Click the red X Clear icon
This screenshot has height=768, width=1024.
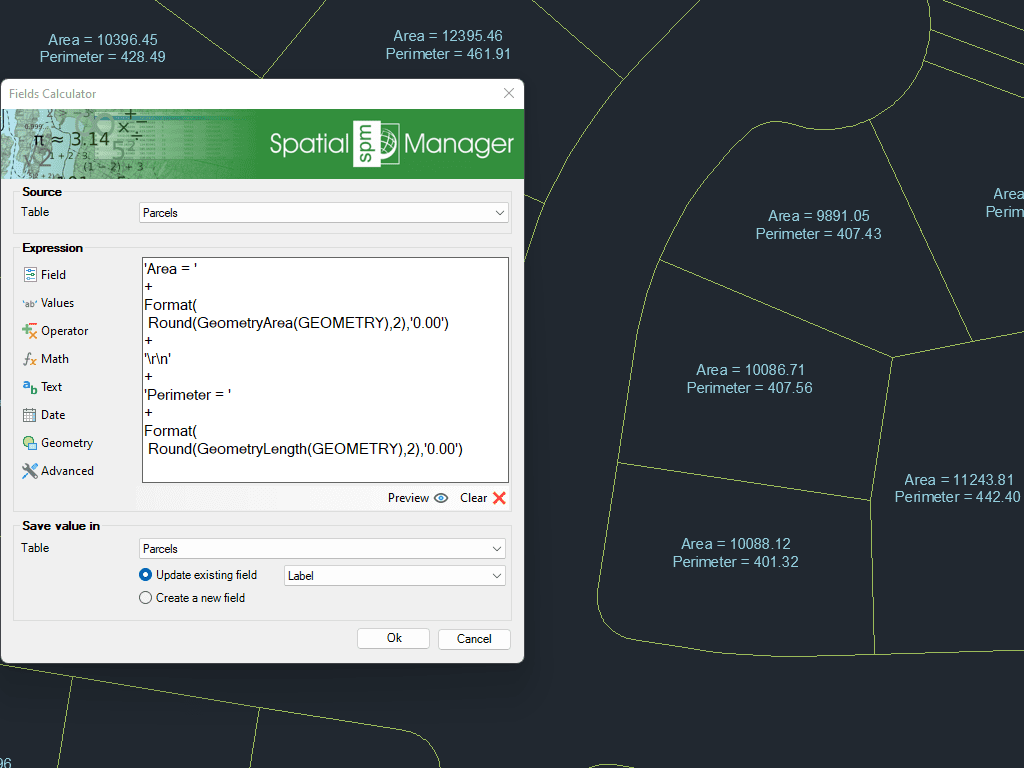coord(500,498)
